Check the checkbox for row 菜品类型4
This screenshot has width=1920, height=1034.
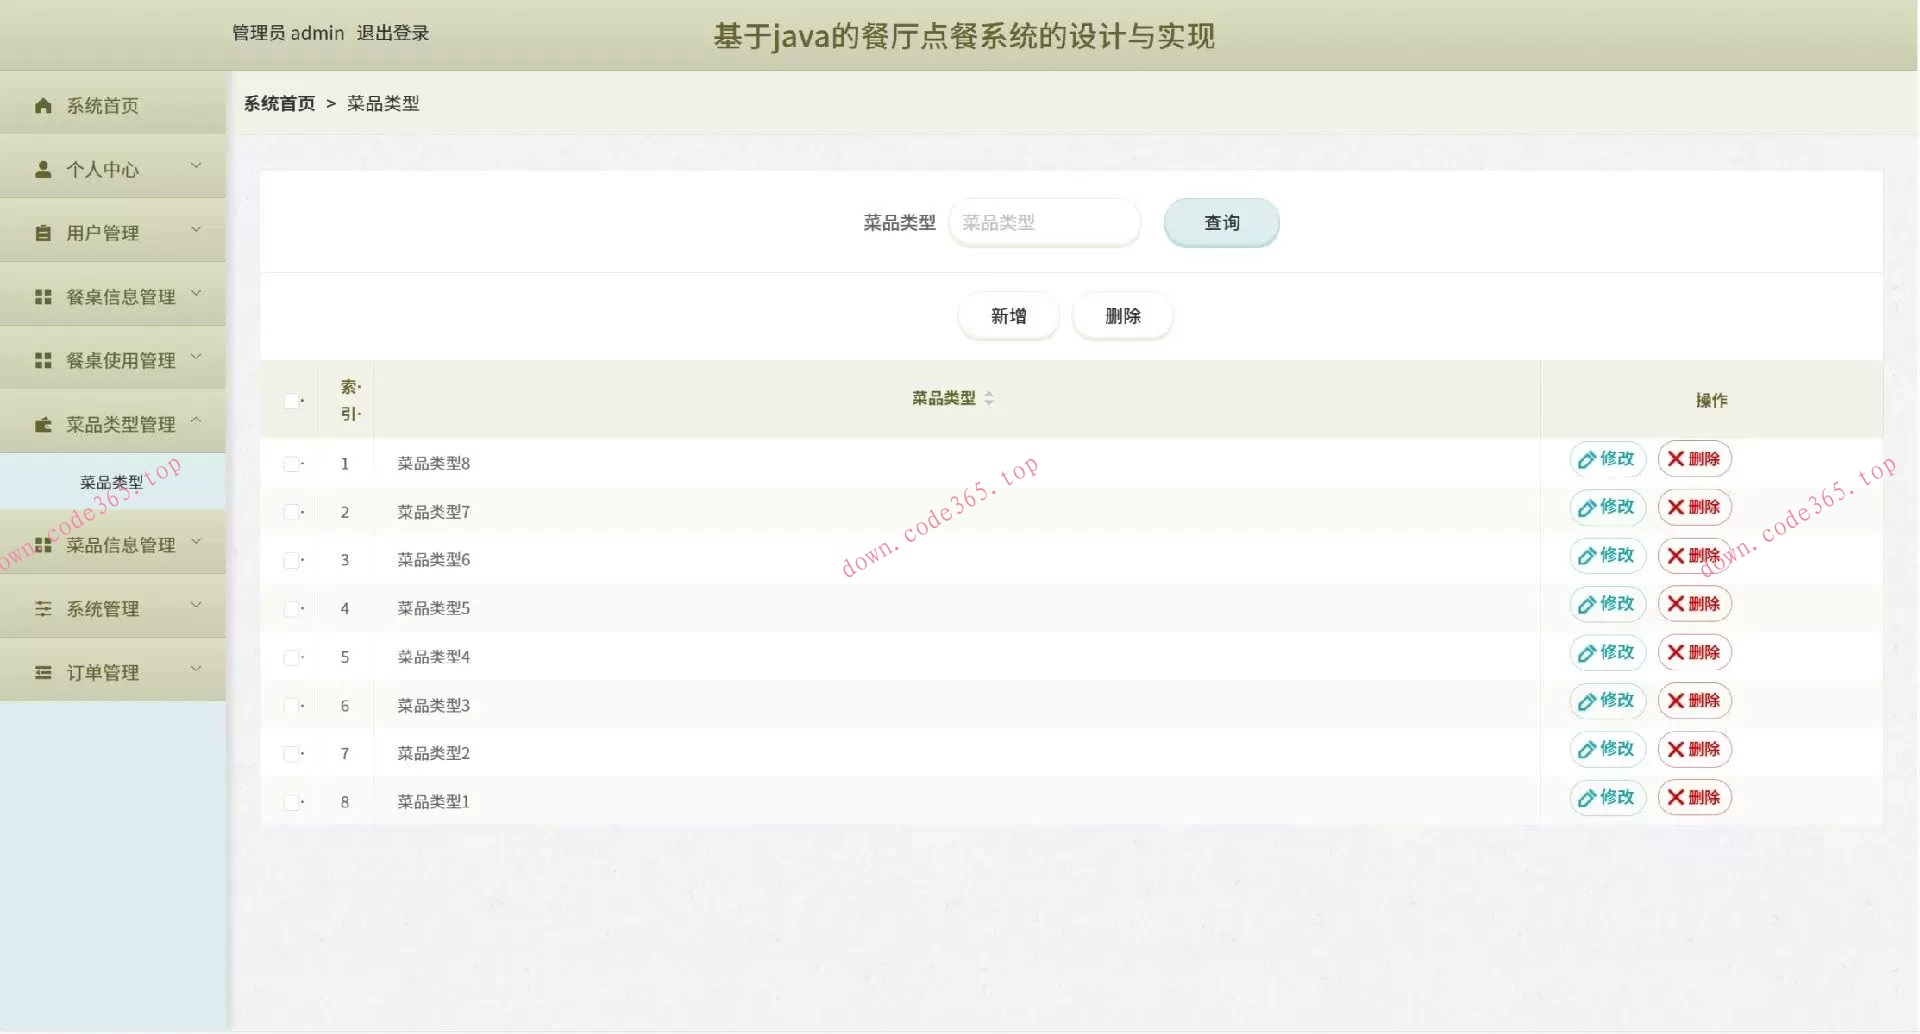(292, 657)
